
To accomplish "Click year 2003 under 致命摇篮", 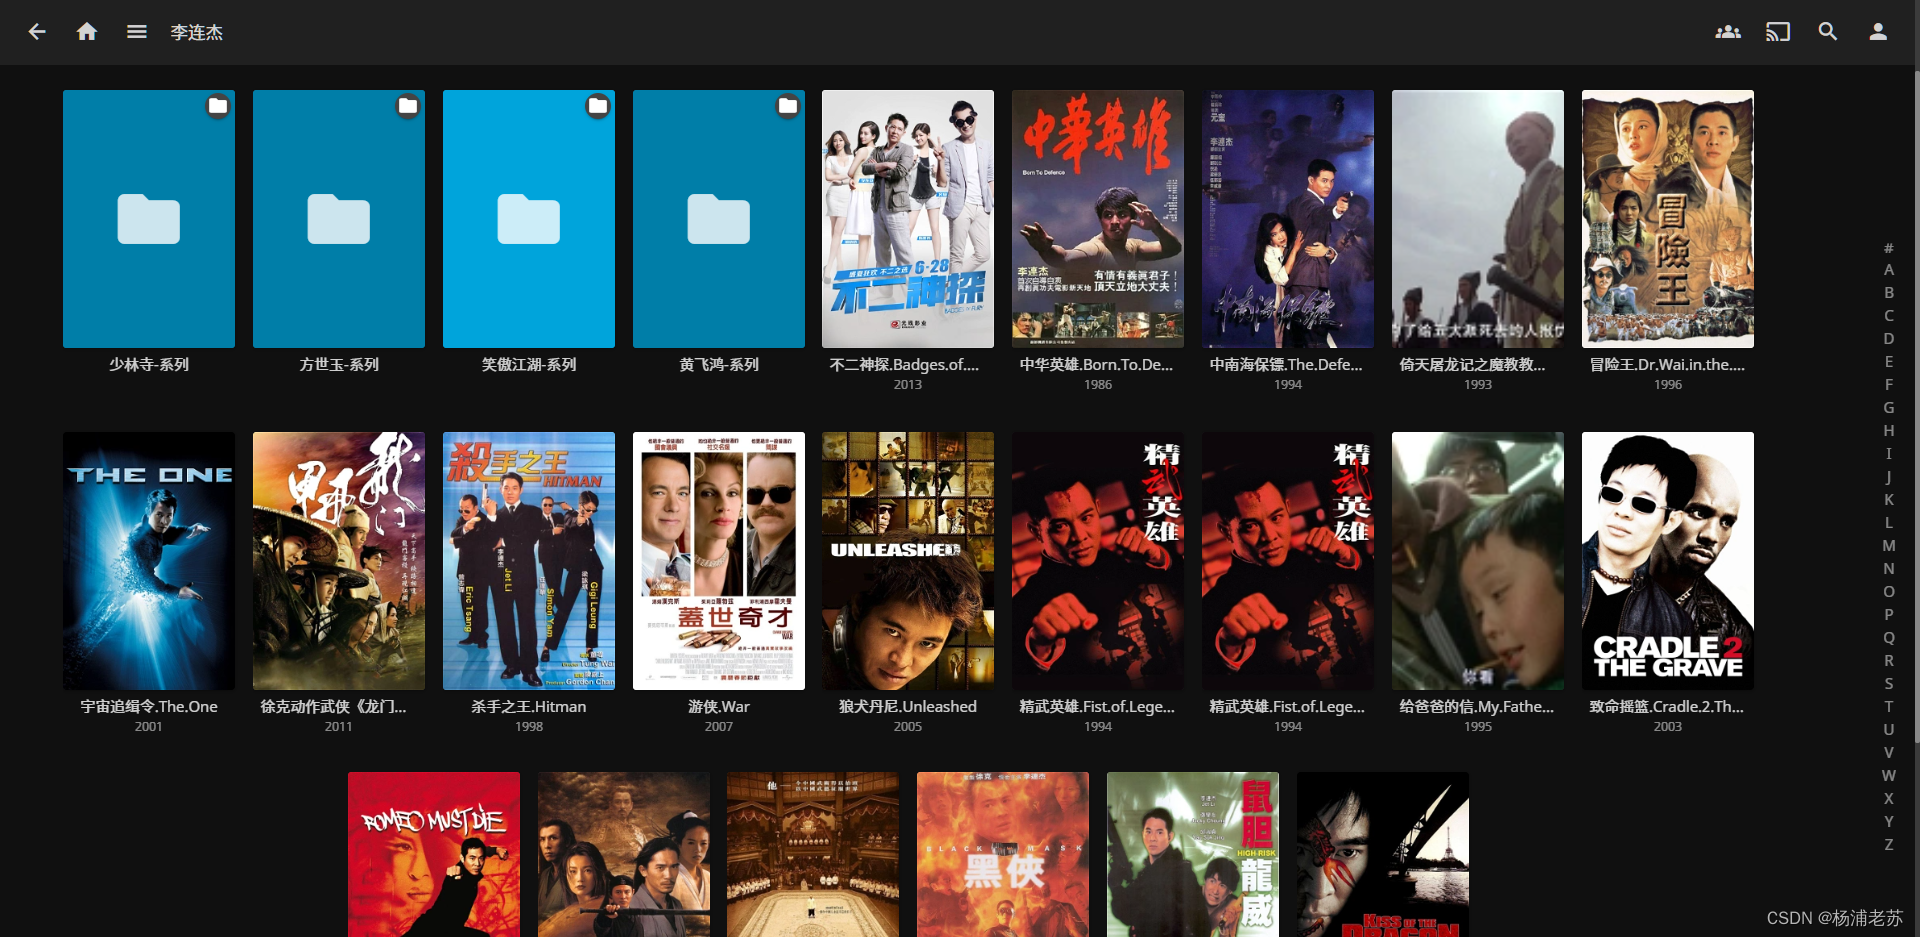I will click(x=1668, y=727).
